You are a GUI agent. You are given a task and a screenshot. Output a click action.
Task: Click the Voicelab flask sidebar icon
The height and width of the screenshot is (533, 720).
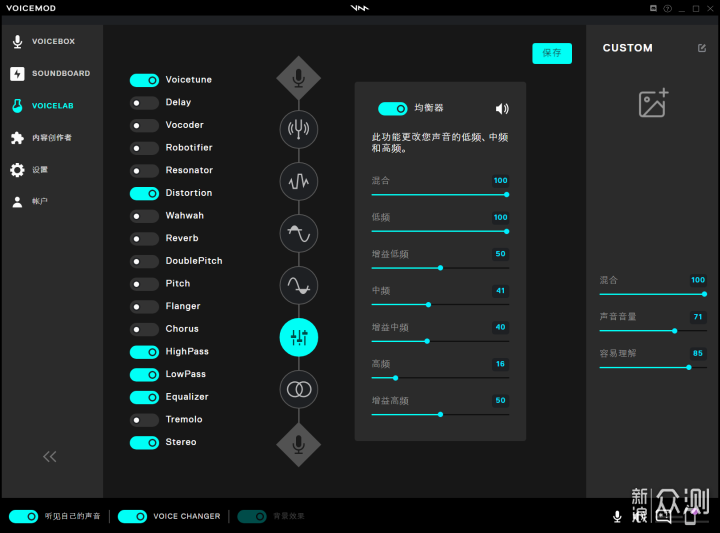coord(17,106)
